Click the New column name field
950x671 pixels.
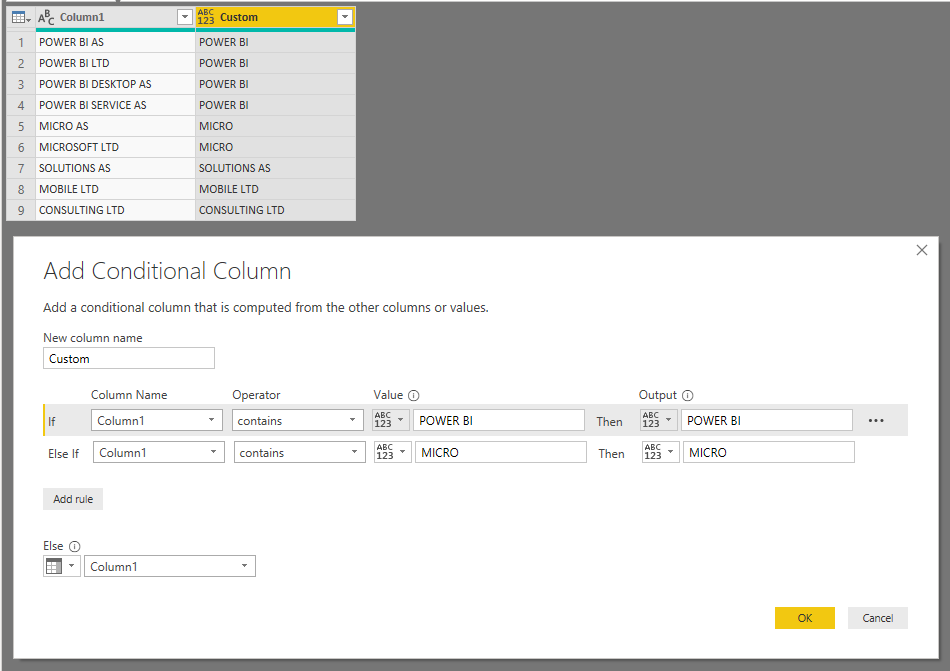click(129, 359)
